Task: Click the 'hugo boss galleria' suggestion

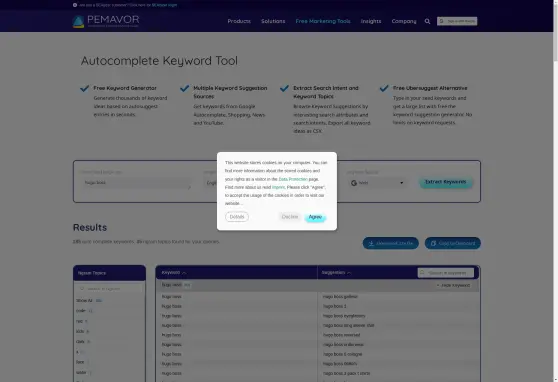Action: [340, 297]
